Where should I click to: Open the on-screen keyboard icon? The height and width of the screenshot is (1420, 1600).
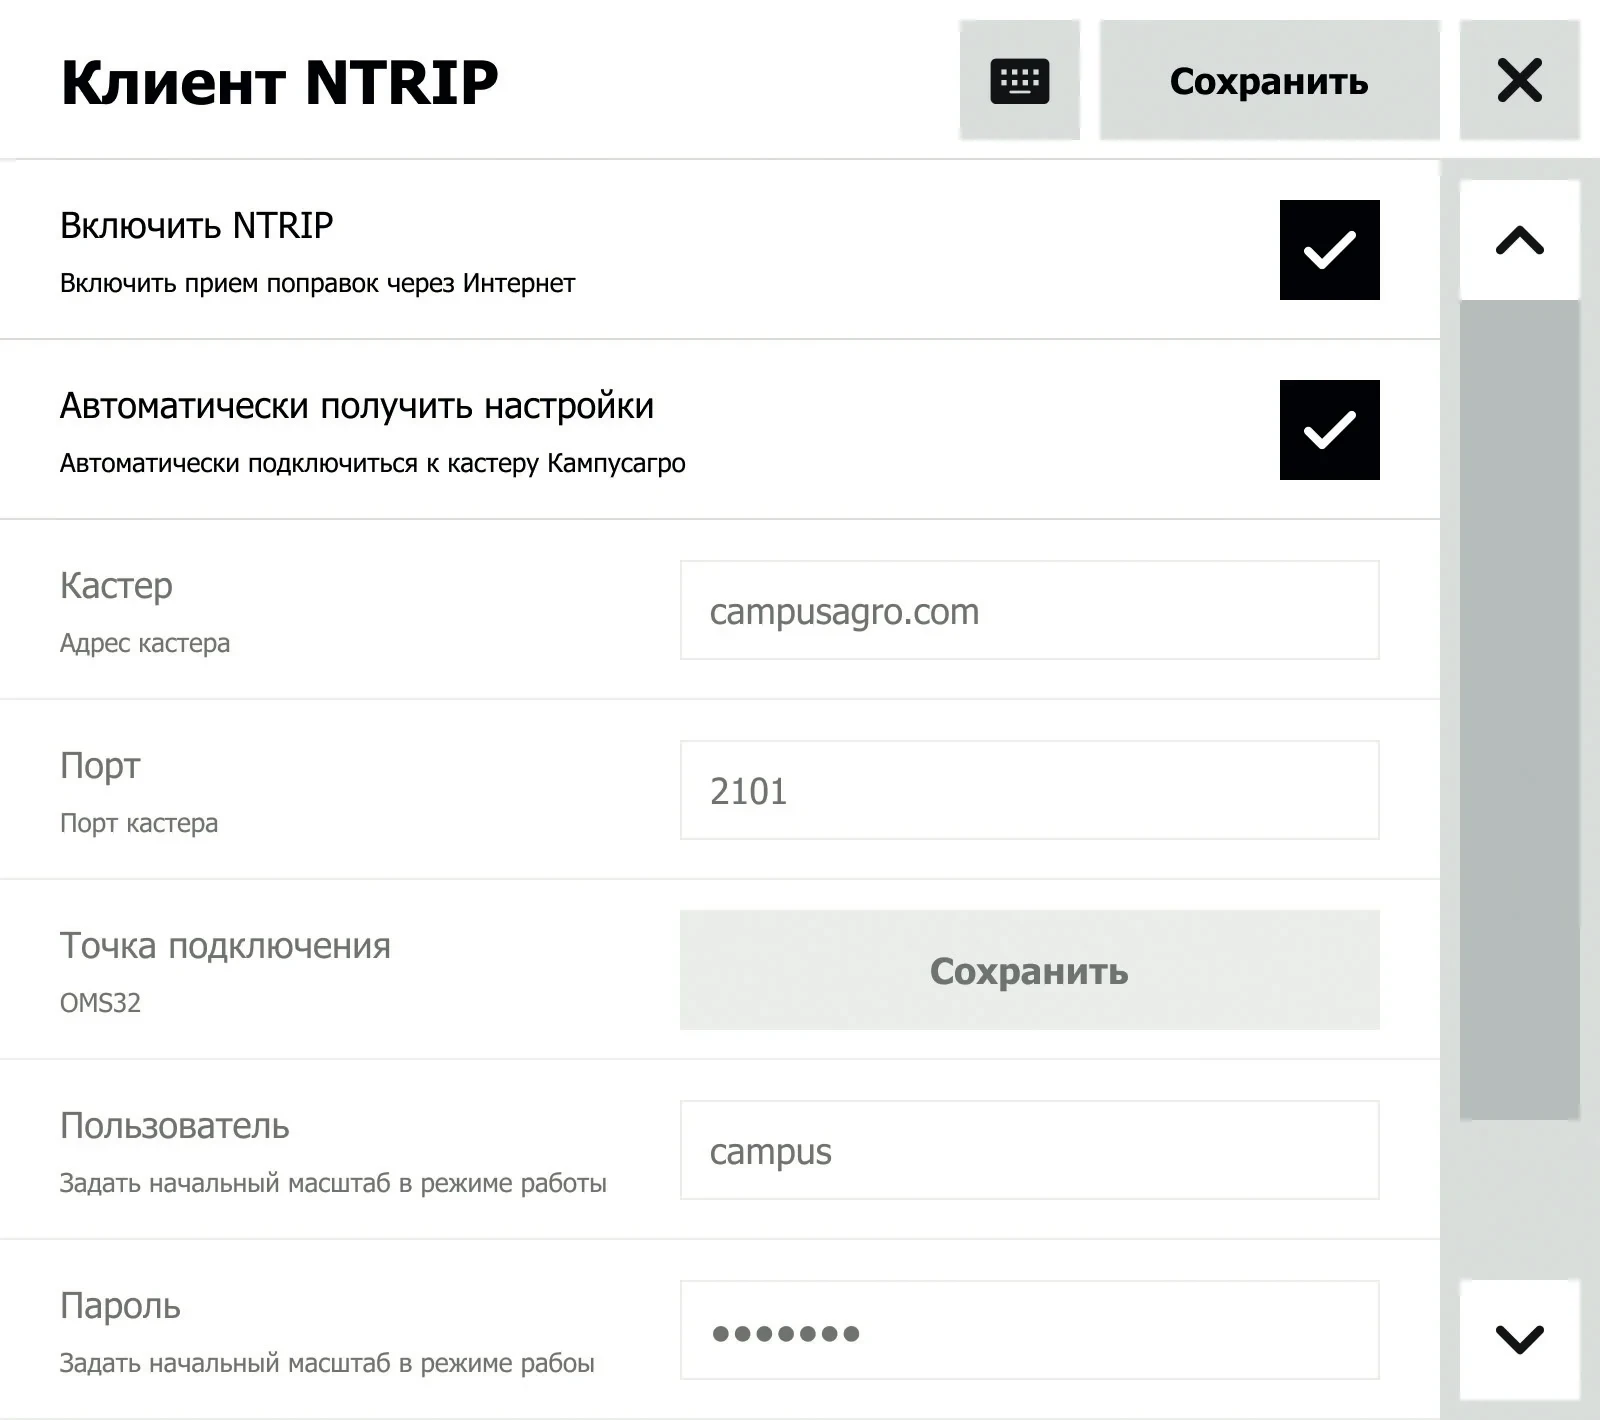1019,80
